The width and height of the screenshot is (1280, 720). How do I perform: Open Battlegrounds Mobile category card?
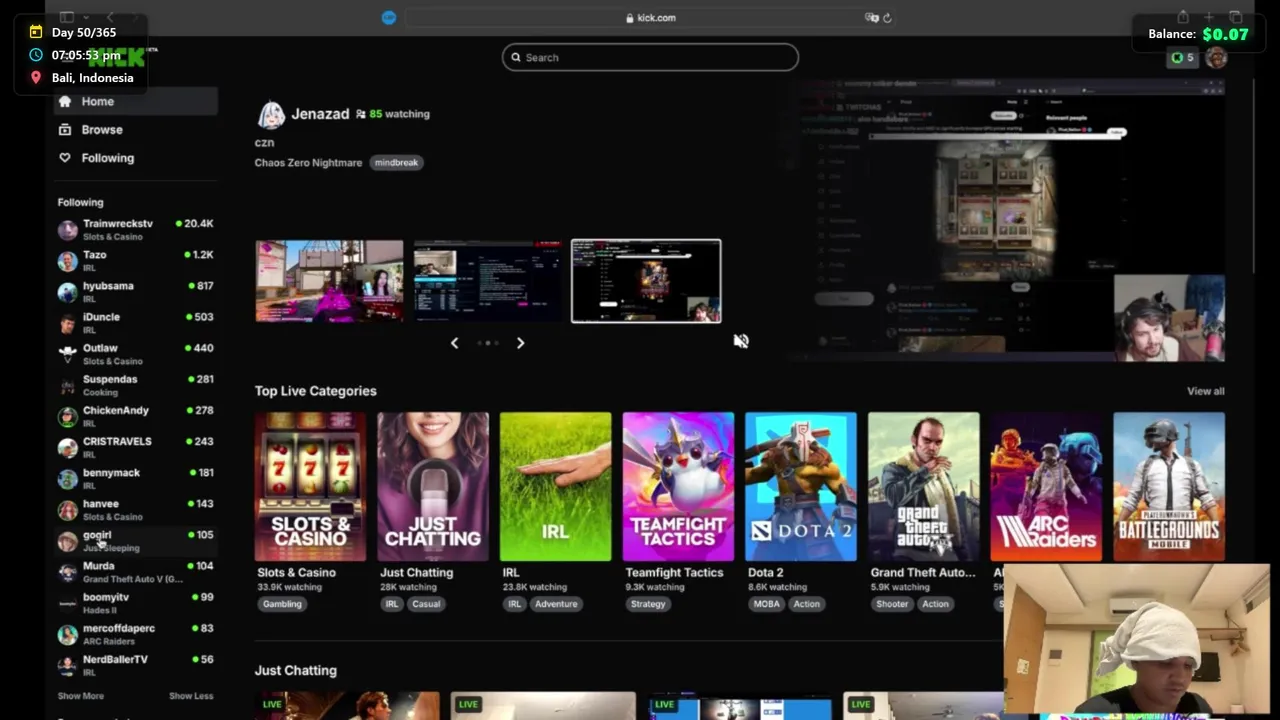click(x=1169, y=486)
